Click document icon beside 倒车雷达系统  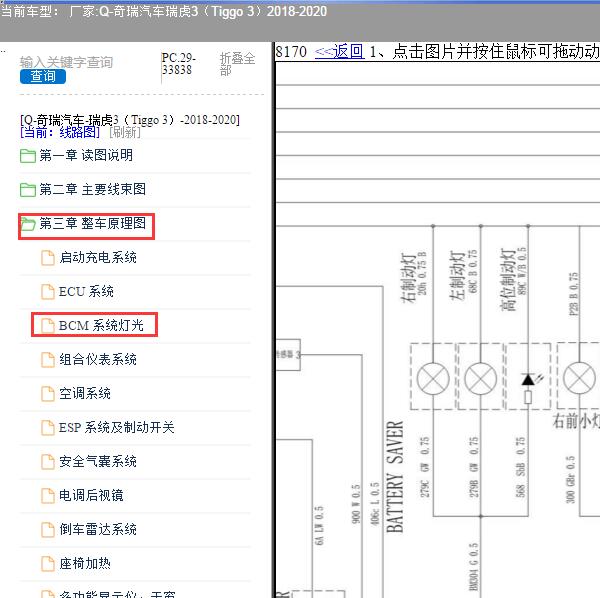tap(48, 530)
